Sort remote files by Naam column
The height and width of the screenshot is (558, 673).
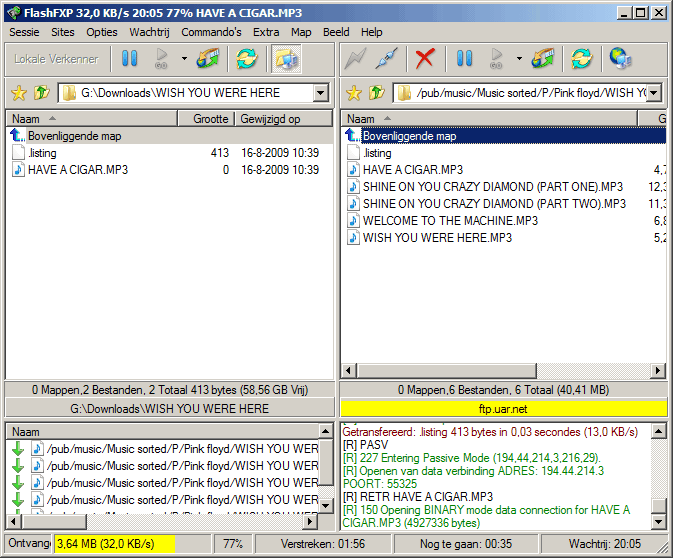(489, 119)
